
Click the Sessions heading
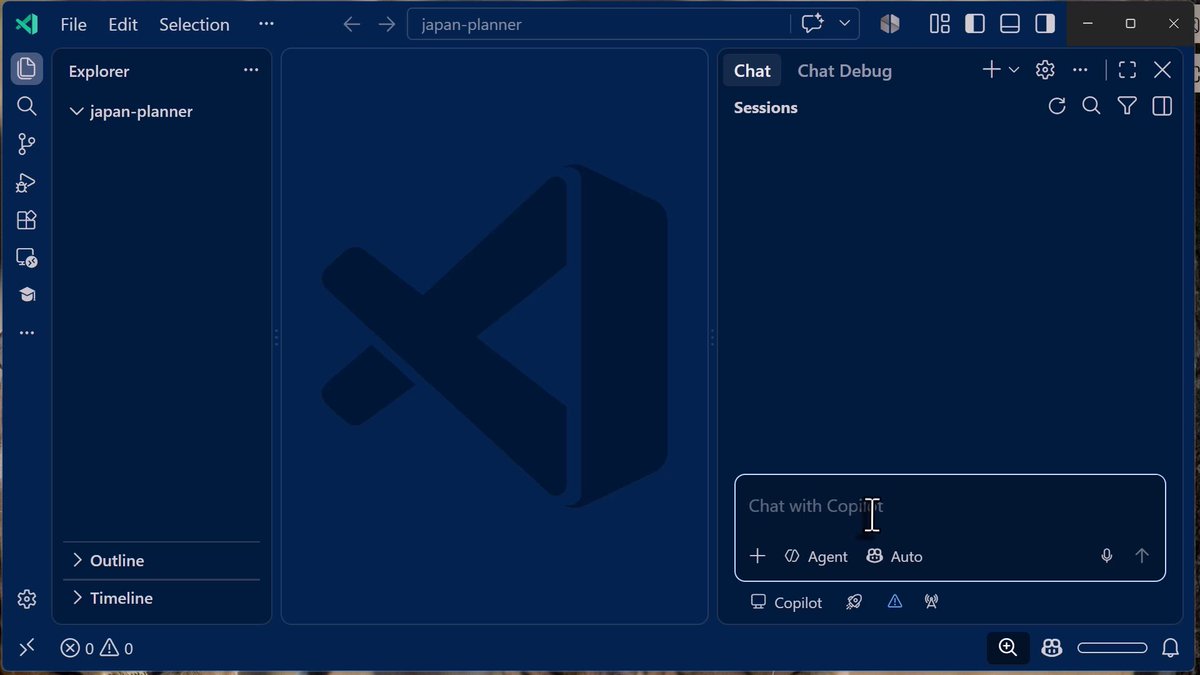(766, 107)
